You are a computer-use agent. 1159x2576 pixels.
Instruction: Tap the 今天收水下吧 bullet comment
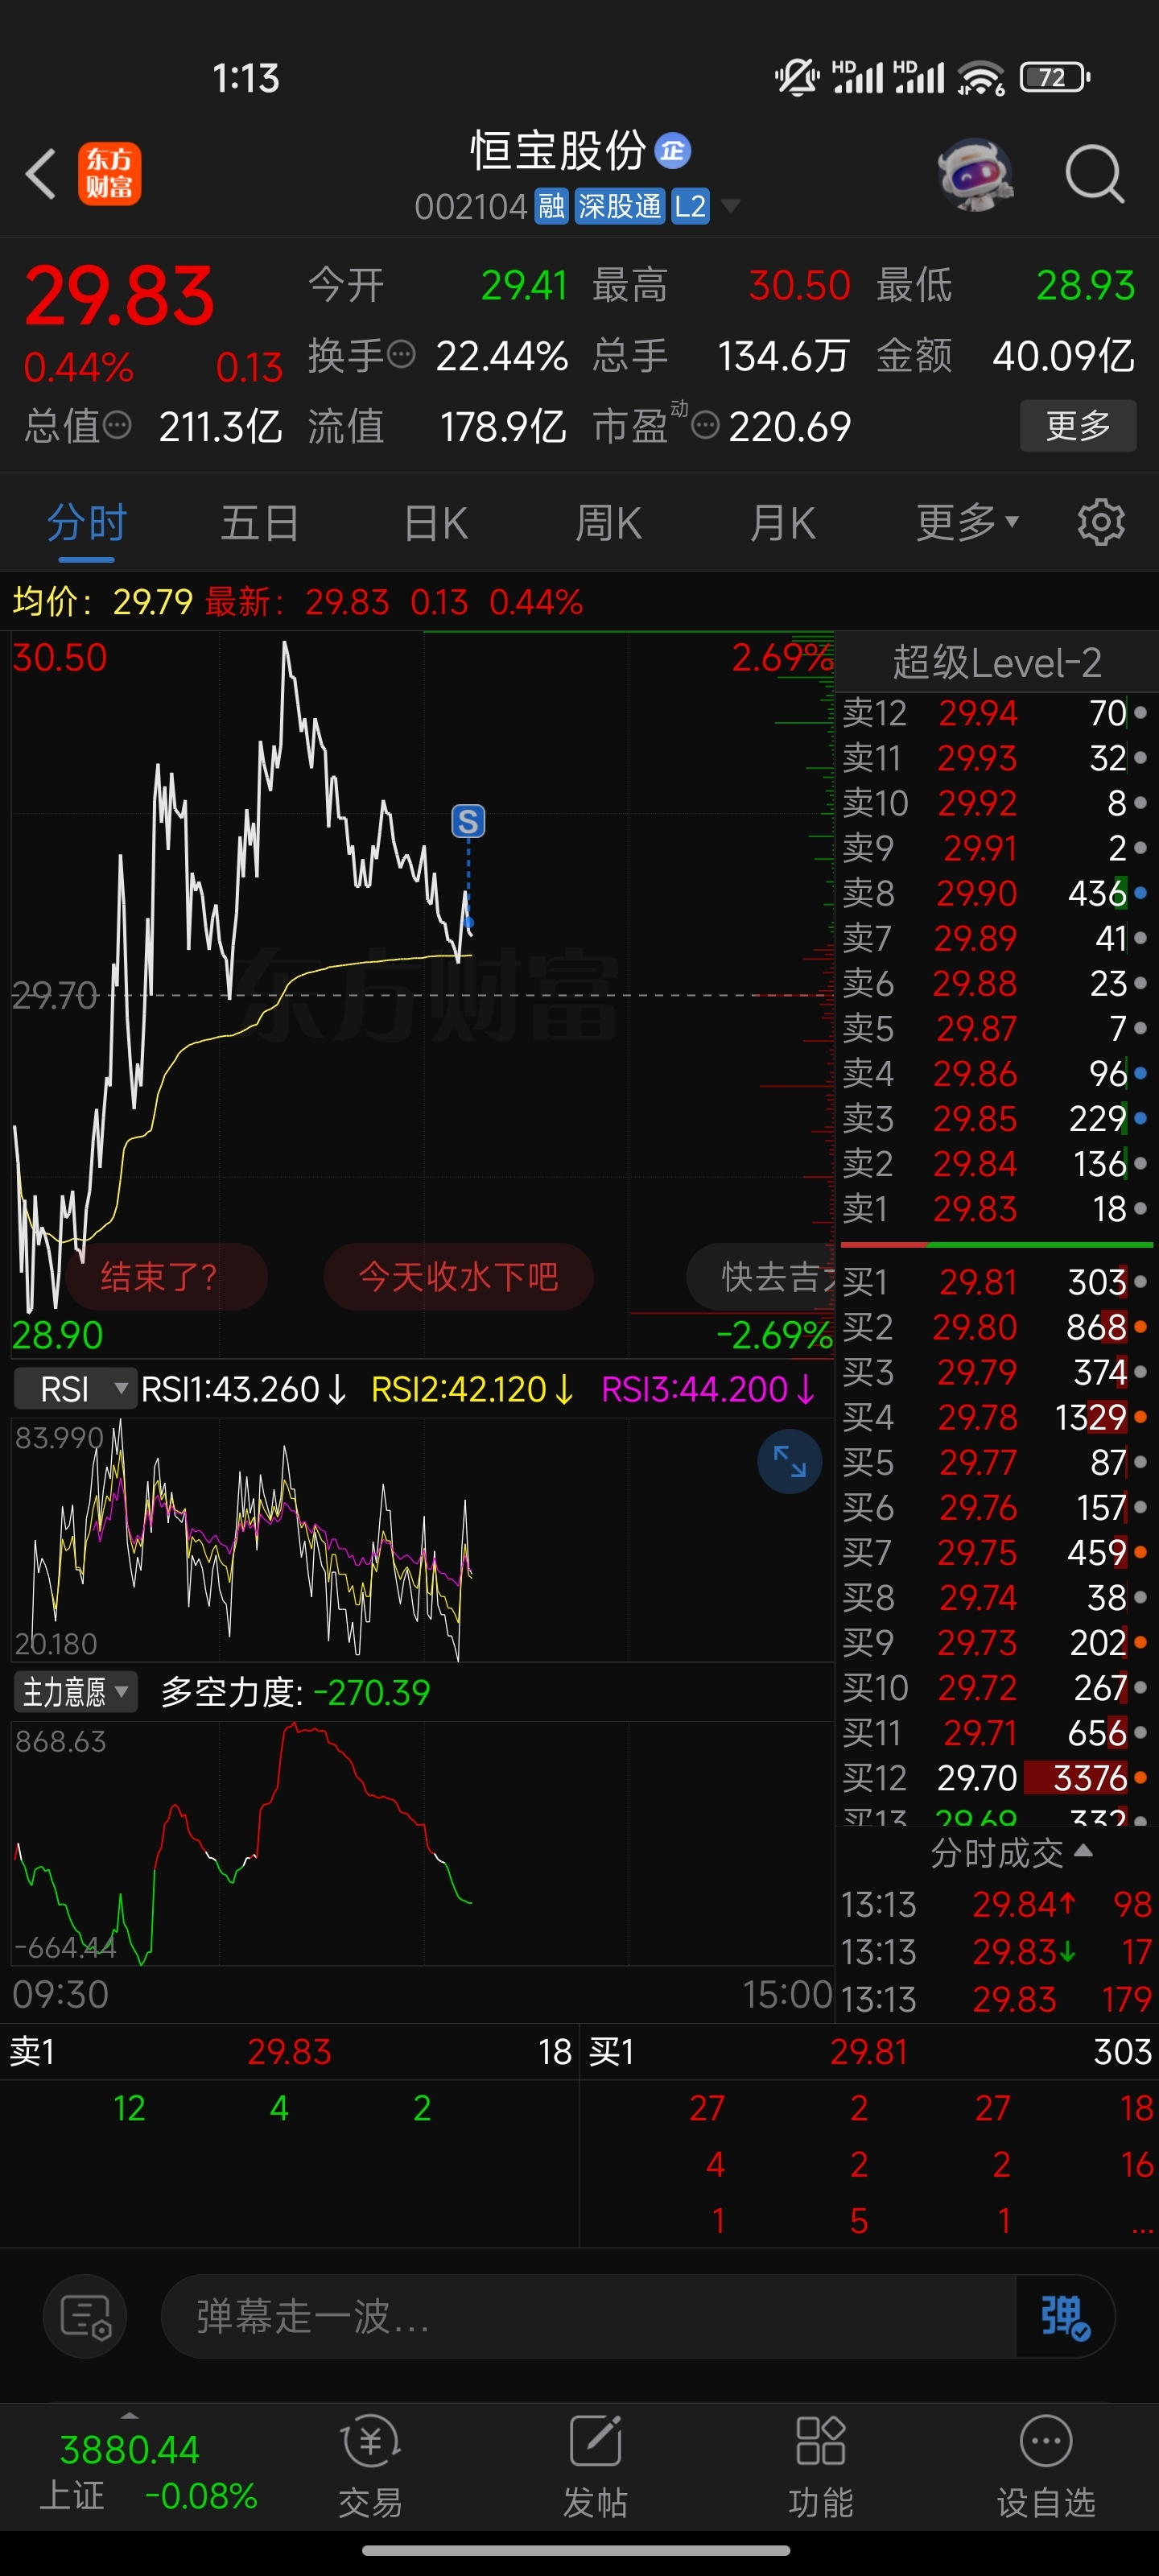[x=458, y=1276]
